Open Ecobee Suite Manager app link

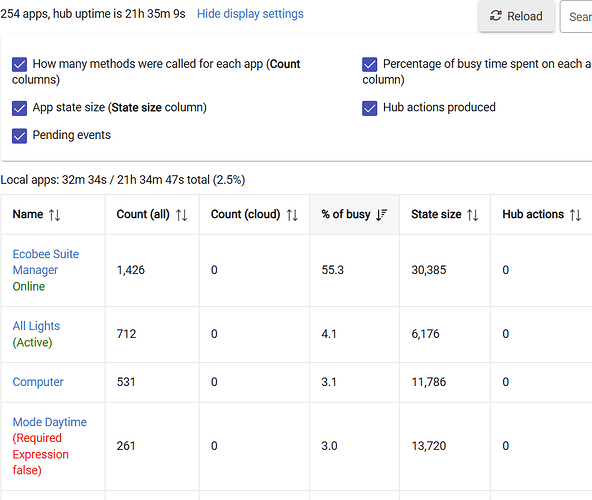click(46, 262)
